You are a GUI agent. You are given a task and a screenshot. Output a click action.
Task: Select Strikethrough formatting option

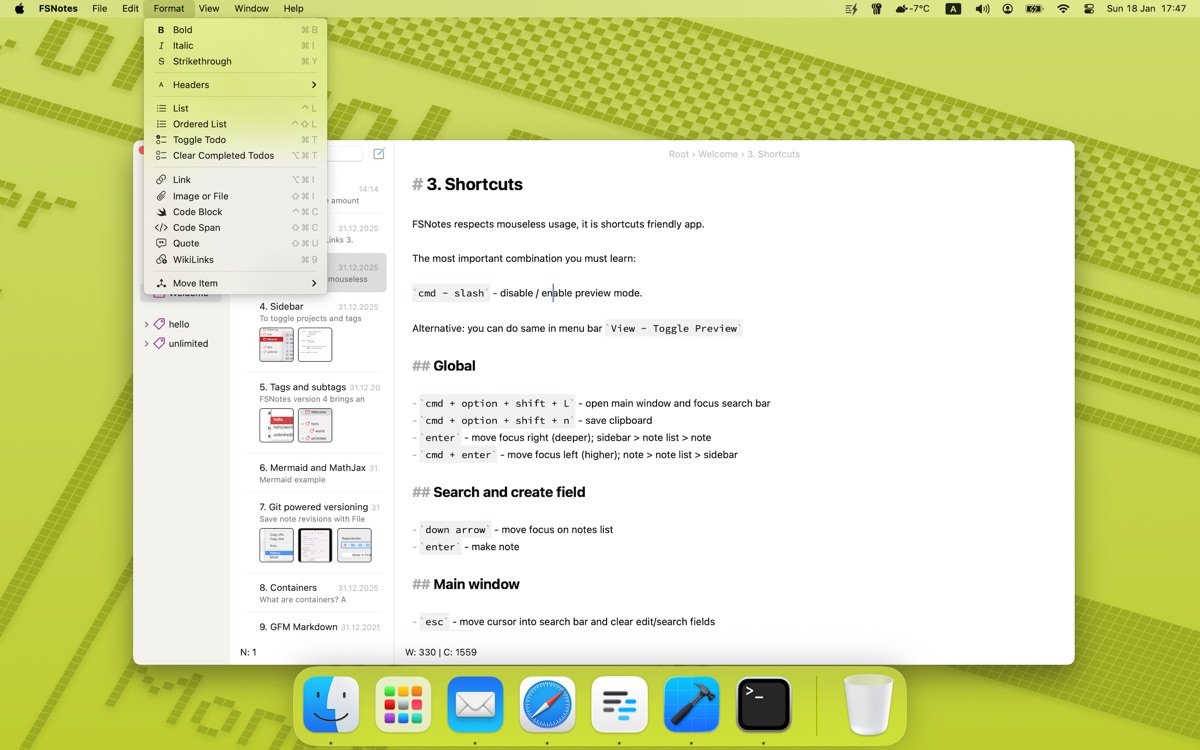[235, 61]
